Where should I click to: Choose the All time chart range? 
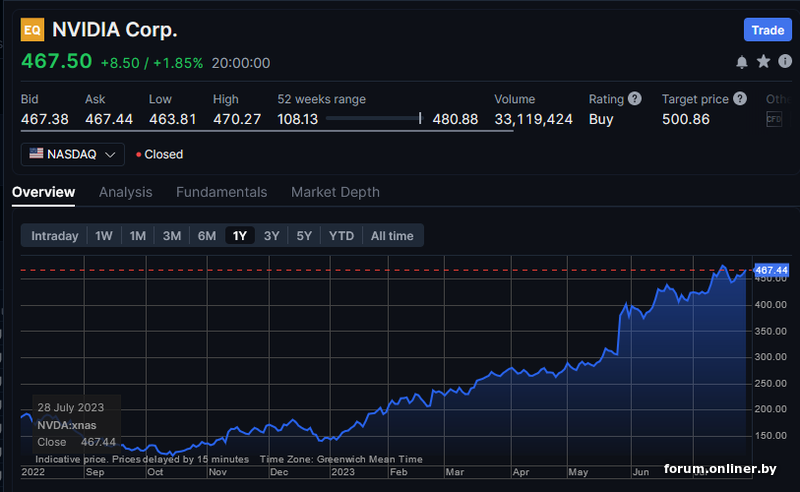392,236
